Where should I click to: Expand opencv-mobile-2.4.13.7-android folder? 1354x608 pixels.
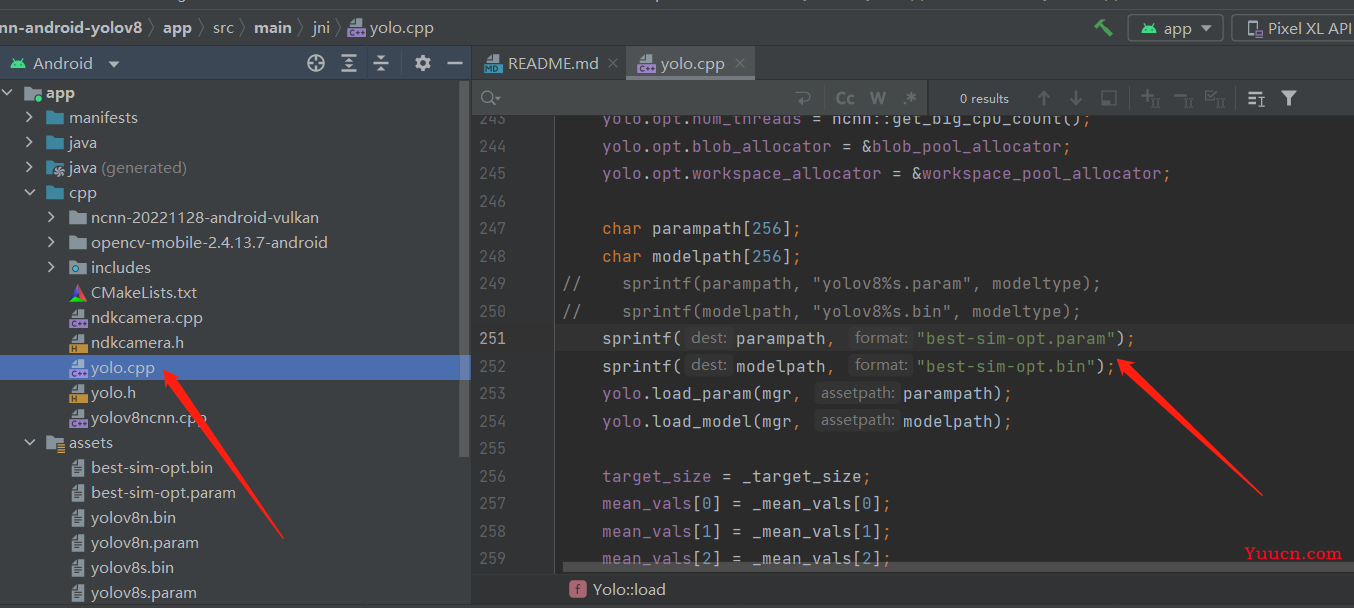[52, 242]
